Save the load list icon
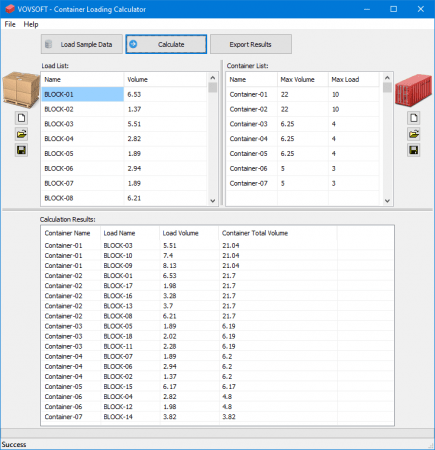Viewport: 435px width, 450px height. [x=21, y=150]
